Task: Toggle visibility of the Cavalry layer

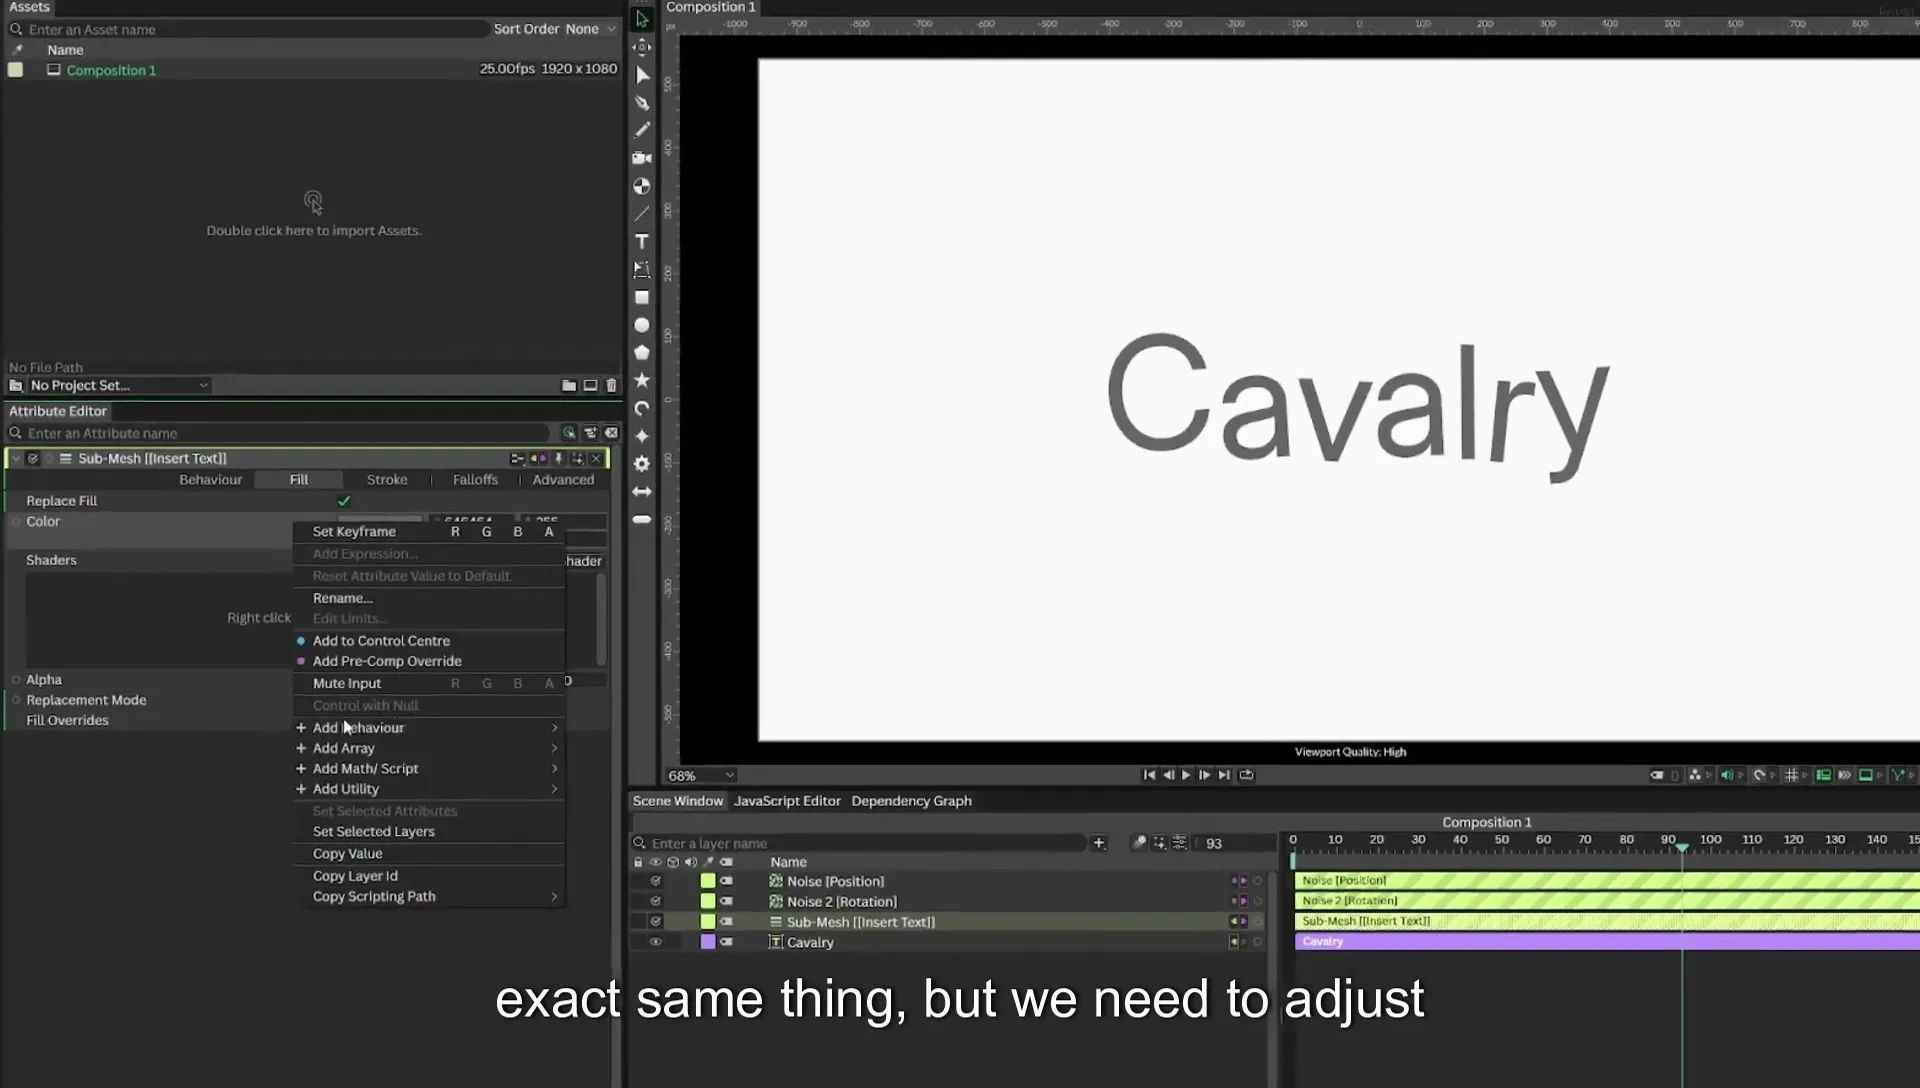Action: click(656, 942)
